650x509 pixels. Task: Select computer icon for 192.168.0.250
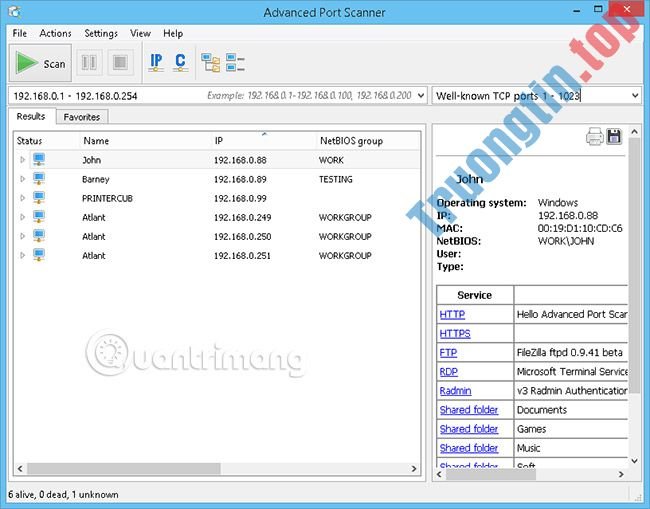(x=39, y=236)
